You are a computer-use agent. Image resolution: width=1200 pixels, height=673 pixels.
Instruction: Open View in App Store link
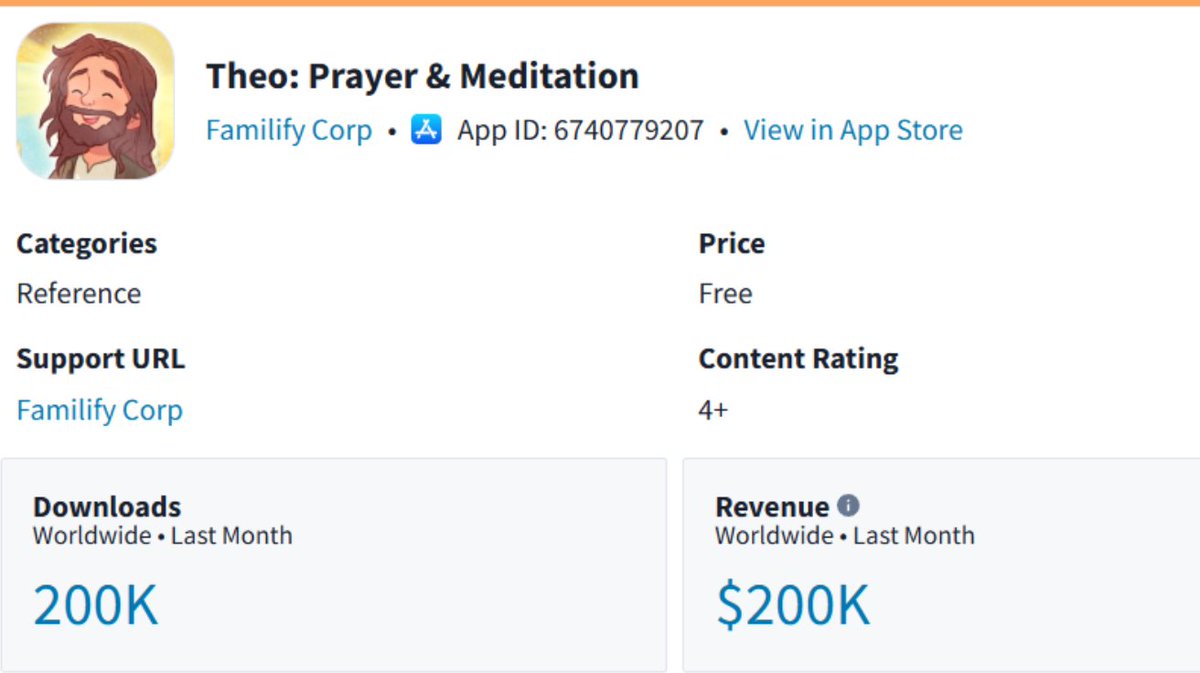pos(853,130)
